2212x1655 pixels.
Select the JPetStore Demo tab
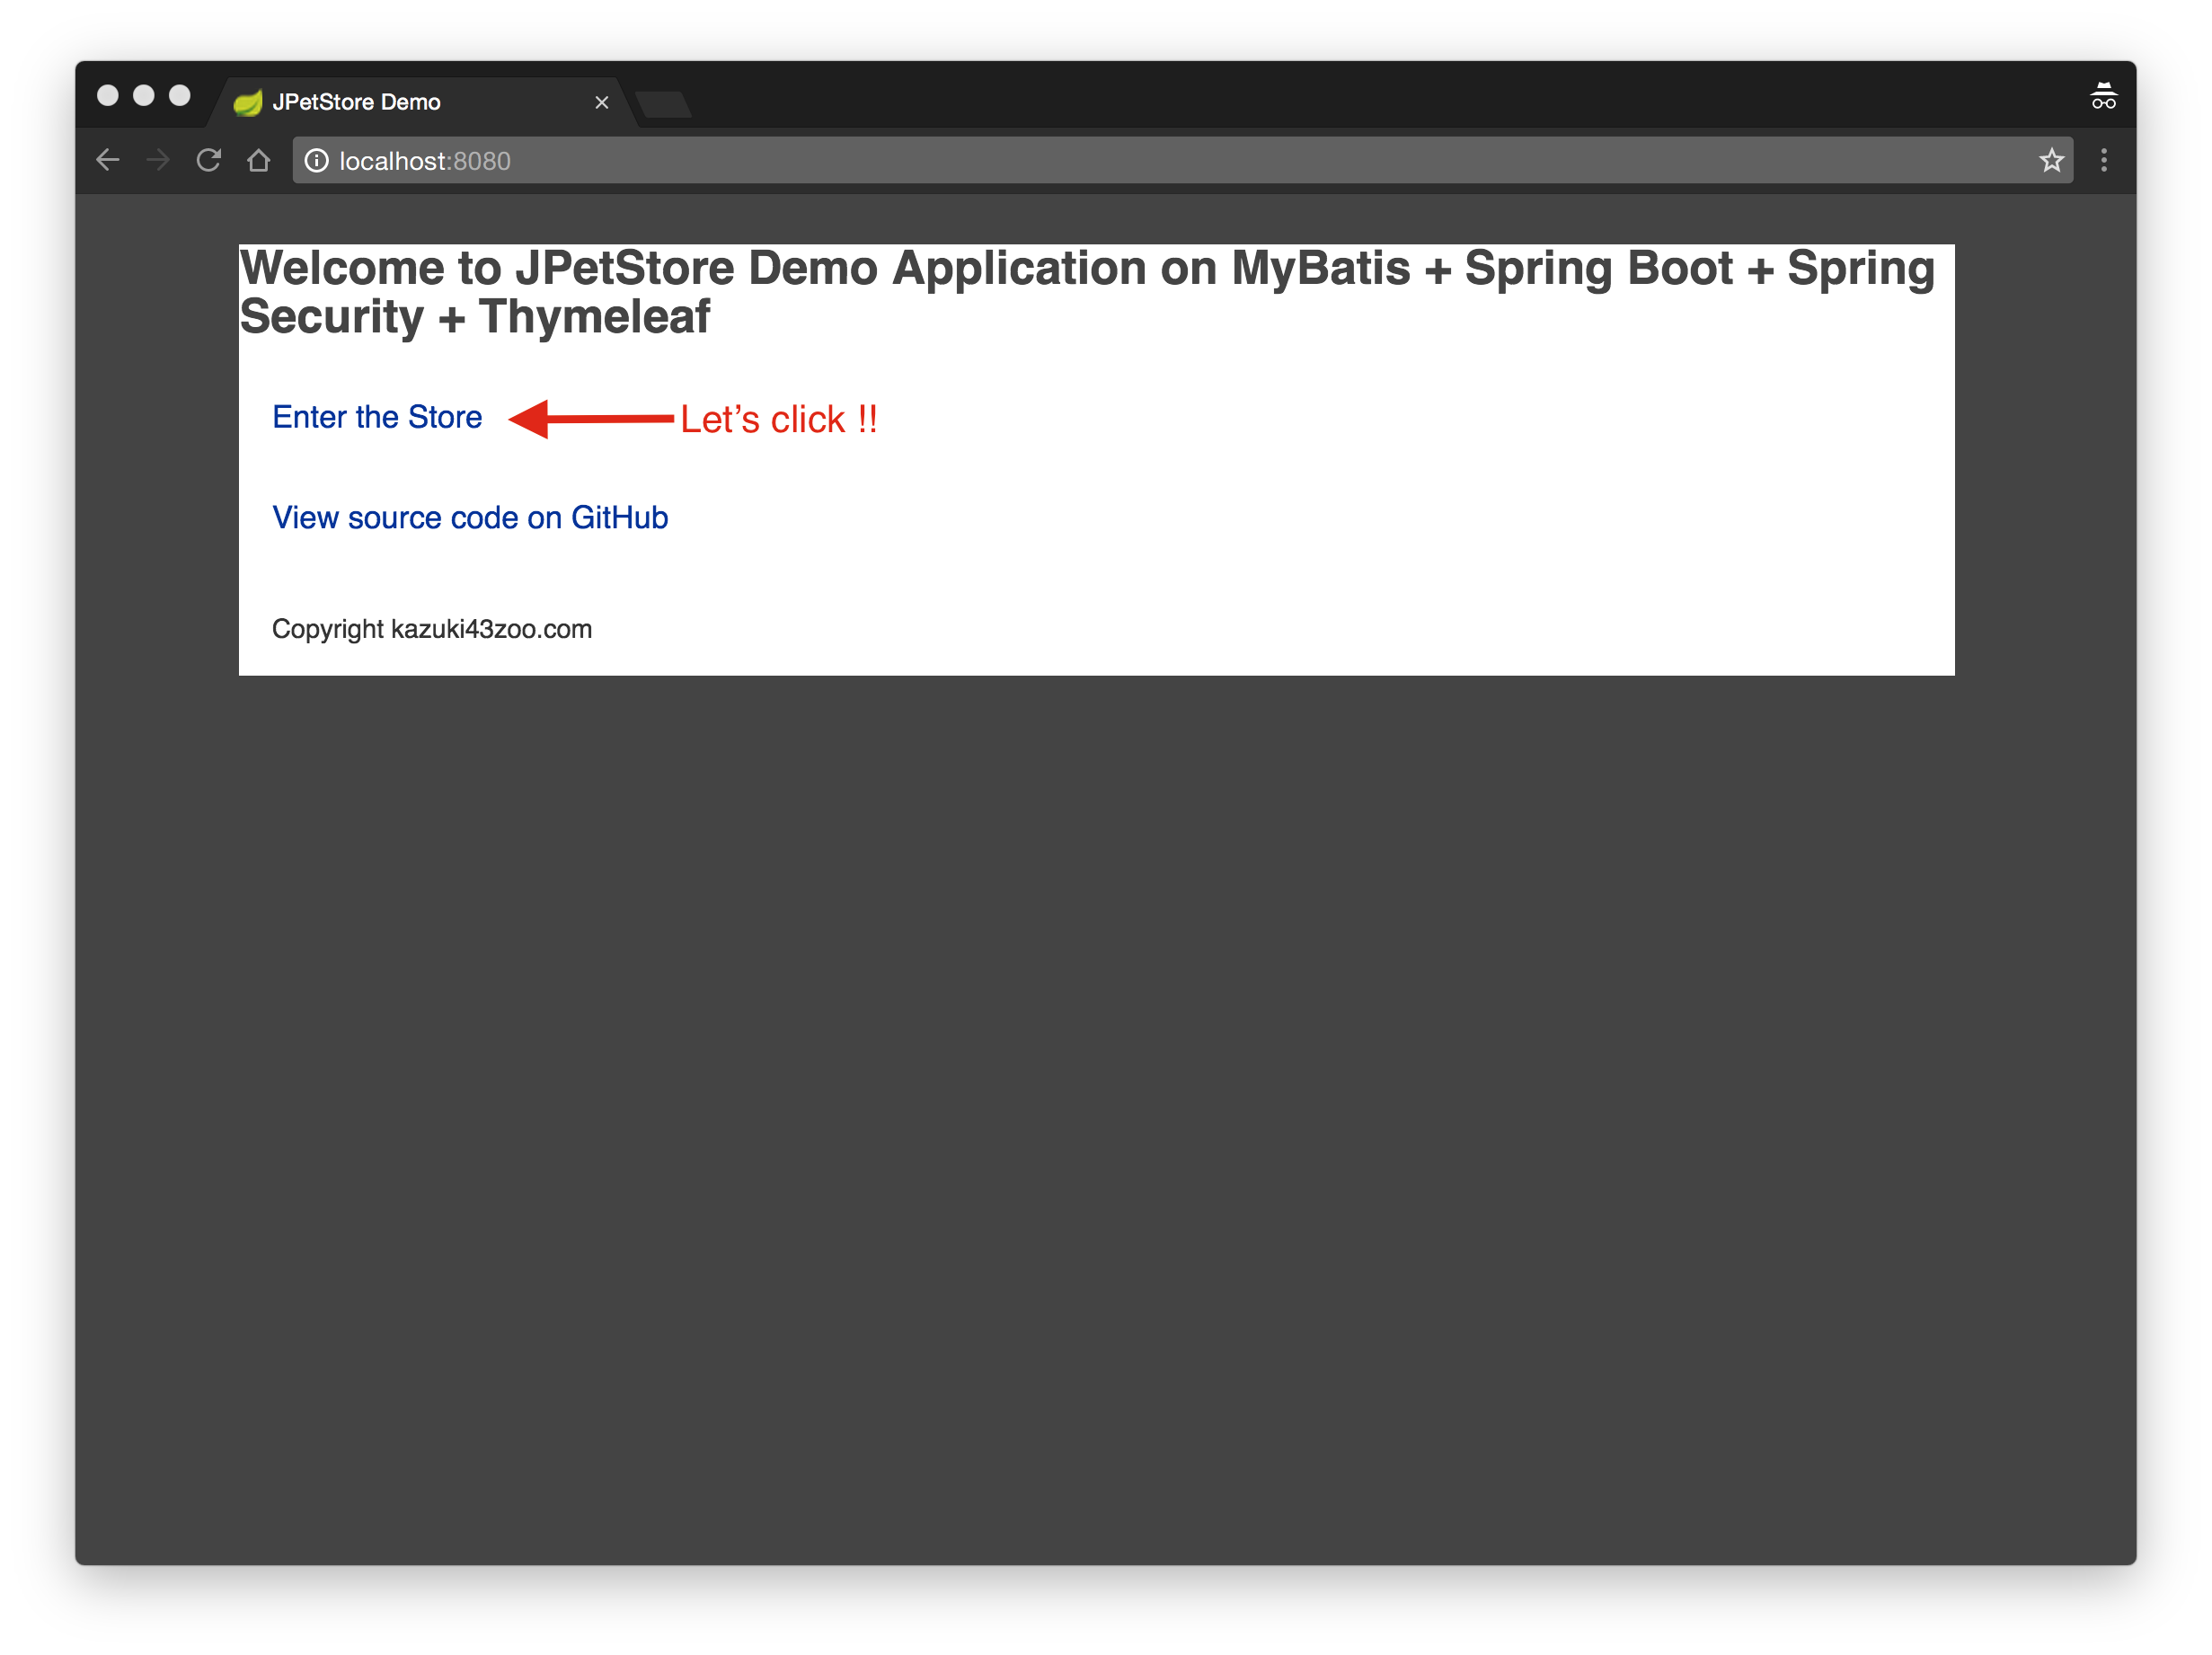point(400,102)
